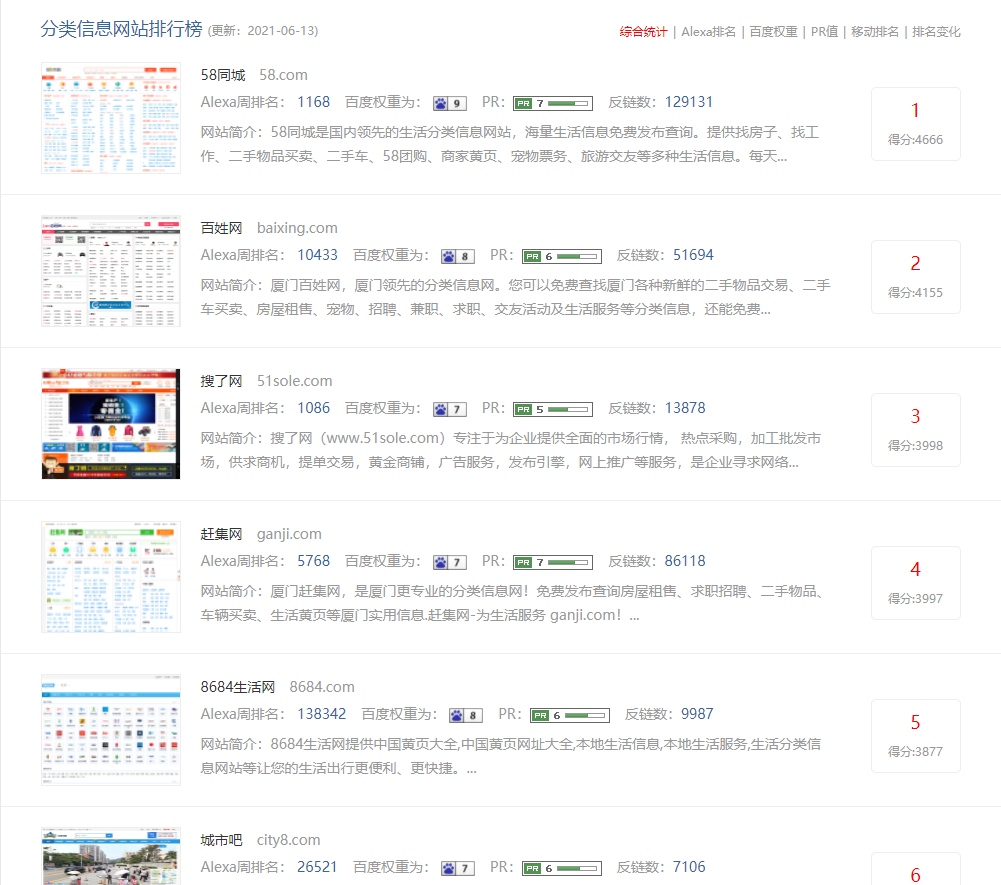Click Alexa rank 26521 for 城市吧
Viewport: 1001px width, 885px height.
coord(317,867)
